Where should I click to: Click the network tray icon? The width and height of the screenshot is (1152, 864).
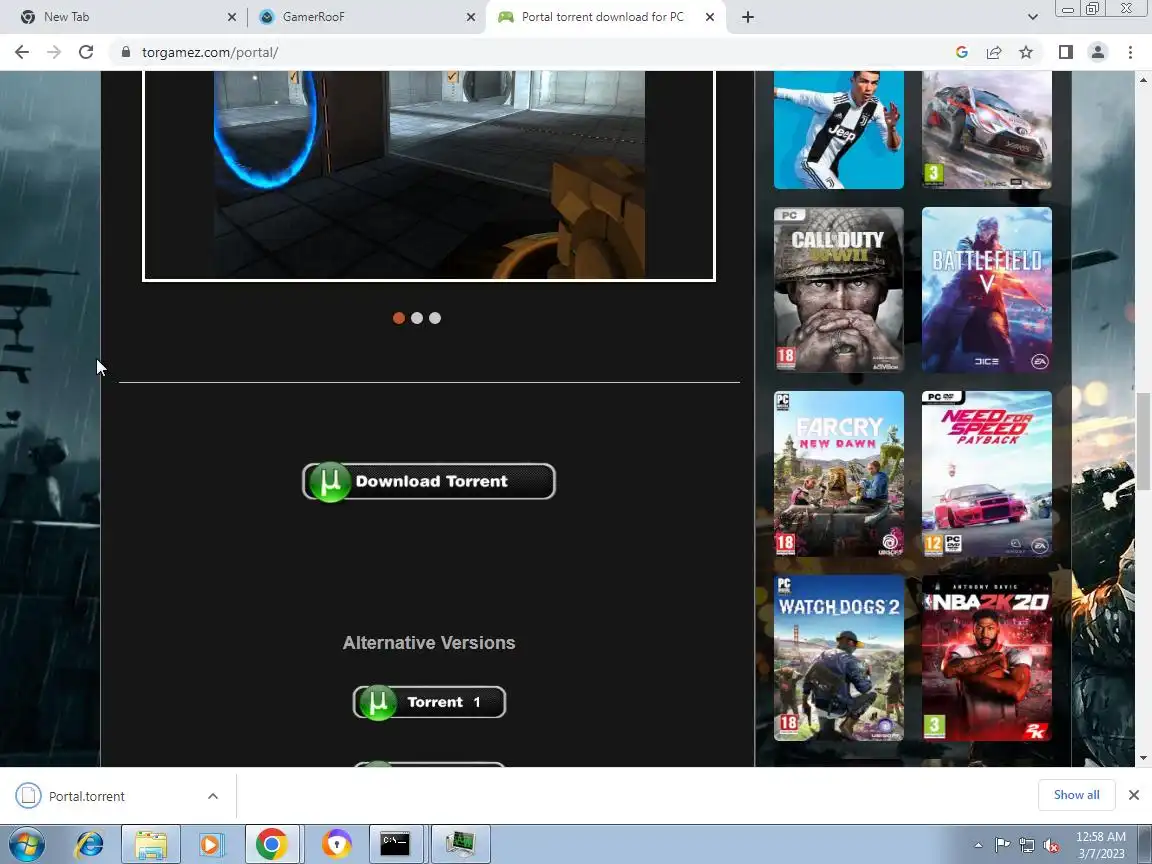(1026, 846)
